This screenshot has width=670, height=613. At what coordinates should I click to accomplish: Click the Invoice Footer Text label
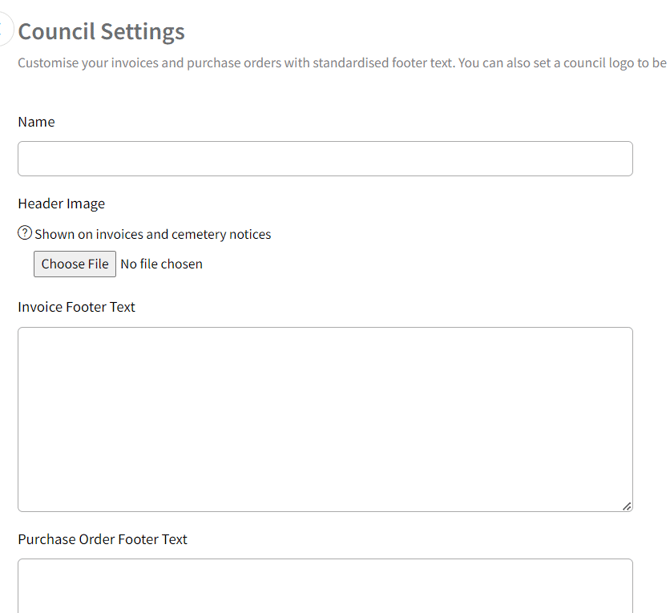pyautogui.click(x=77, y=307)
